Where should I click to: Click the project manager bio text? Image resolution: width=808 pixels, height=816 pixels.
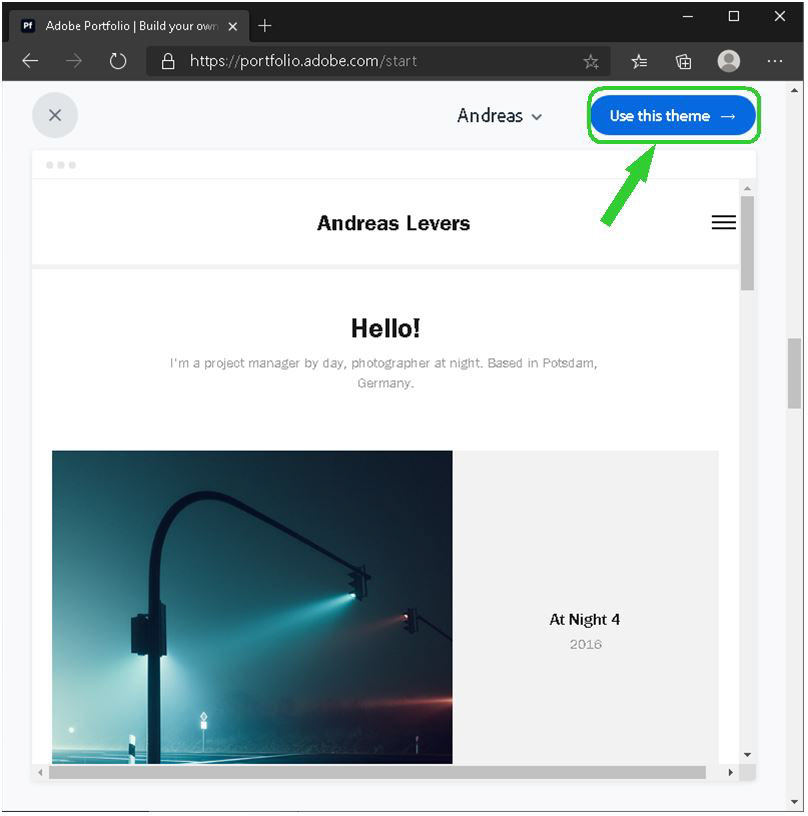384,373
